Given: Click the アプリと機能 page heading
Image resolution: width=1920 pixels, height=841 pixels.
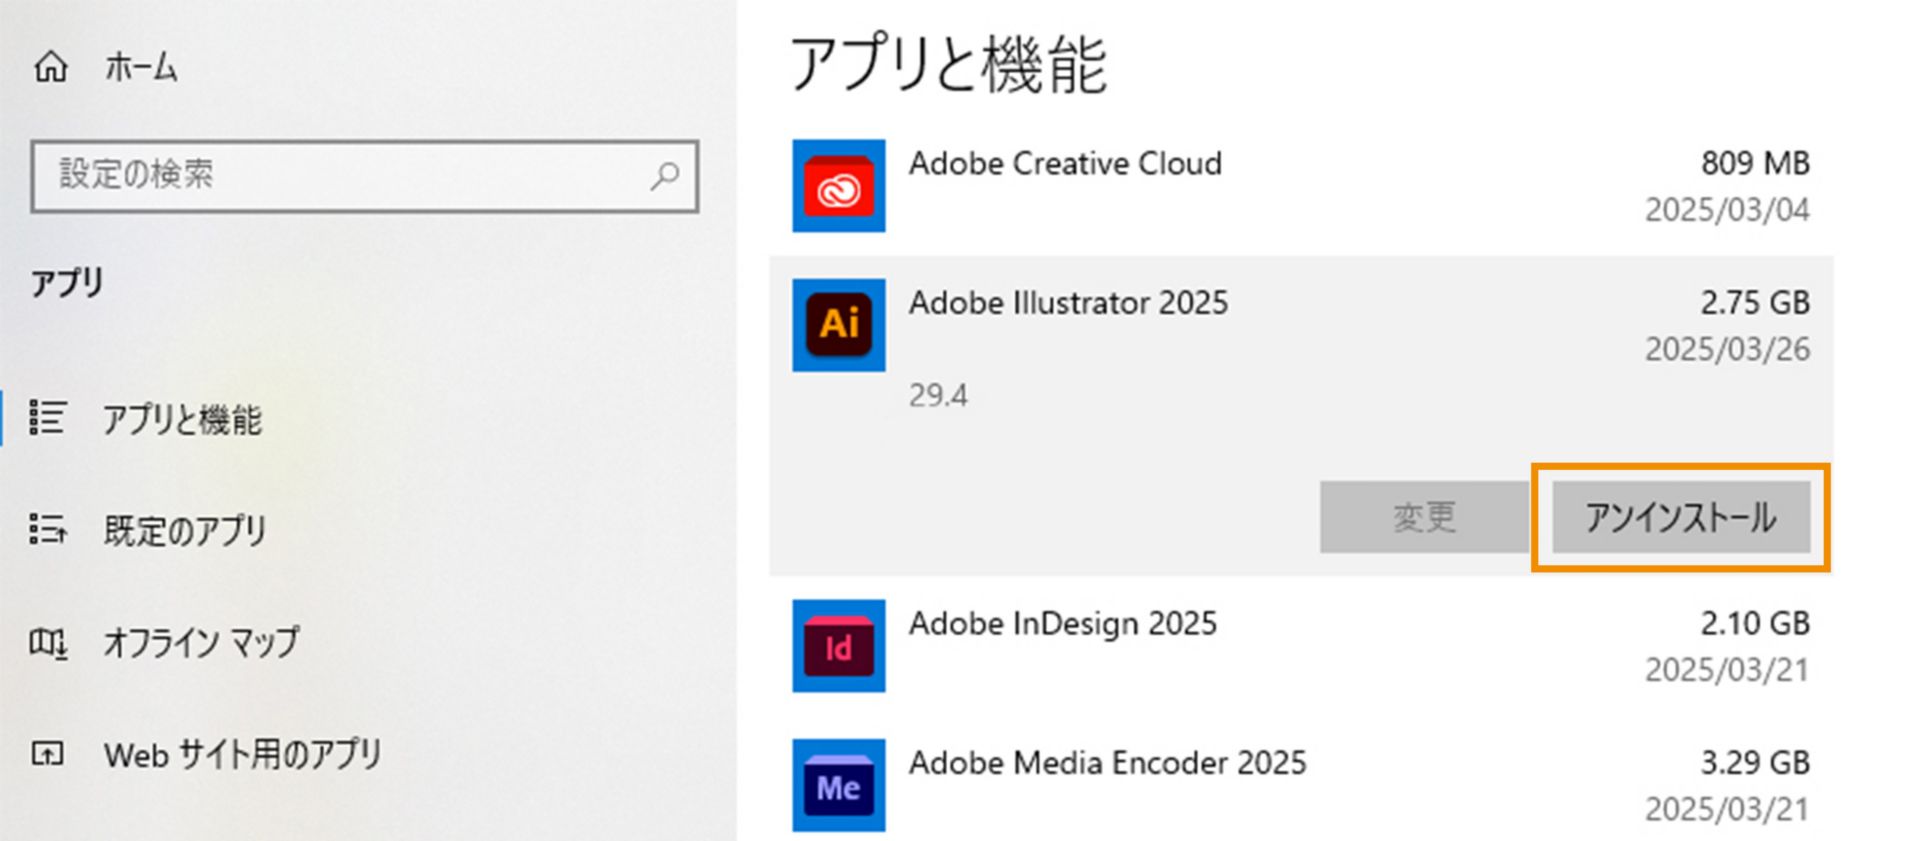Looking at the screenshot, I should 948,64.
